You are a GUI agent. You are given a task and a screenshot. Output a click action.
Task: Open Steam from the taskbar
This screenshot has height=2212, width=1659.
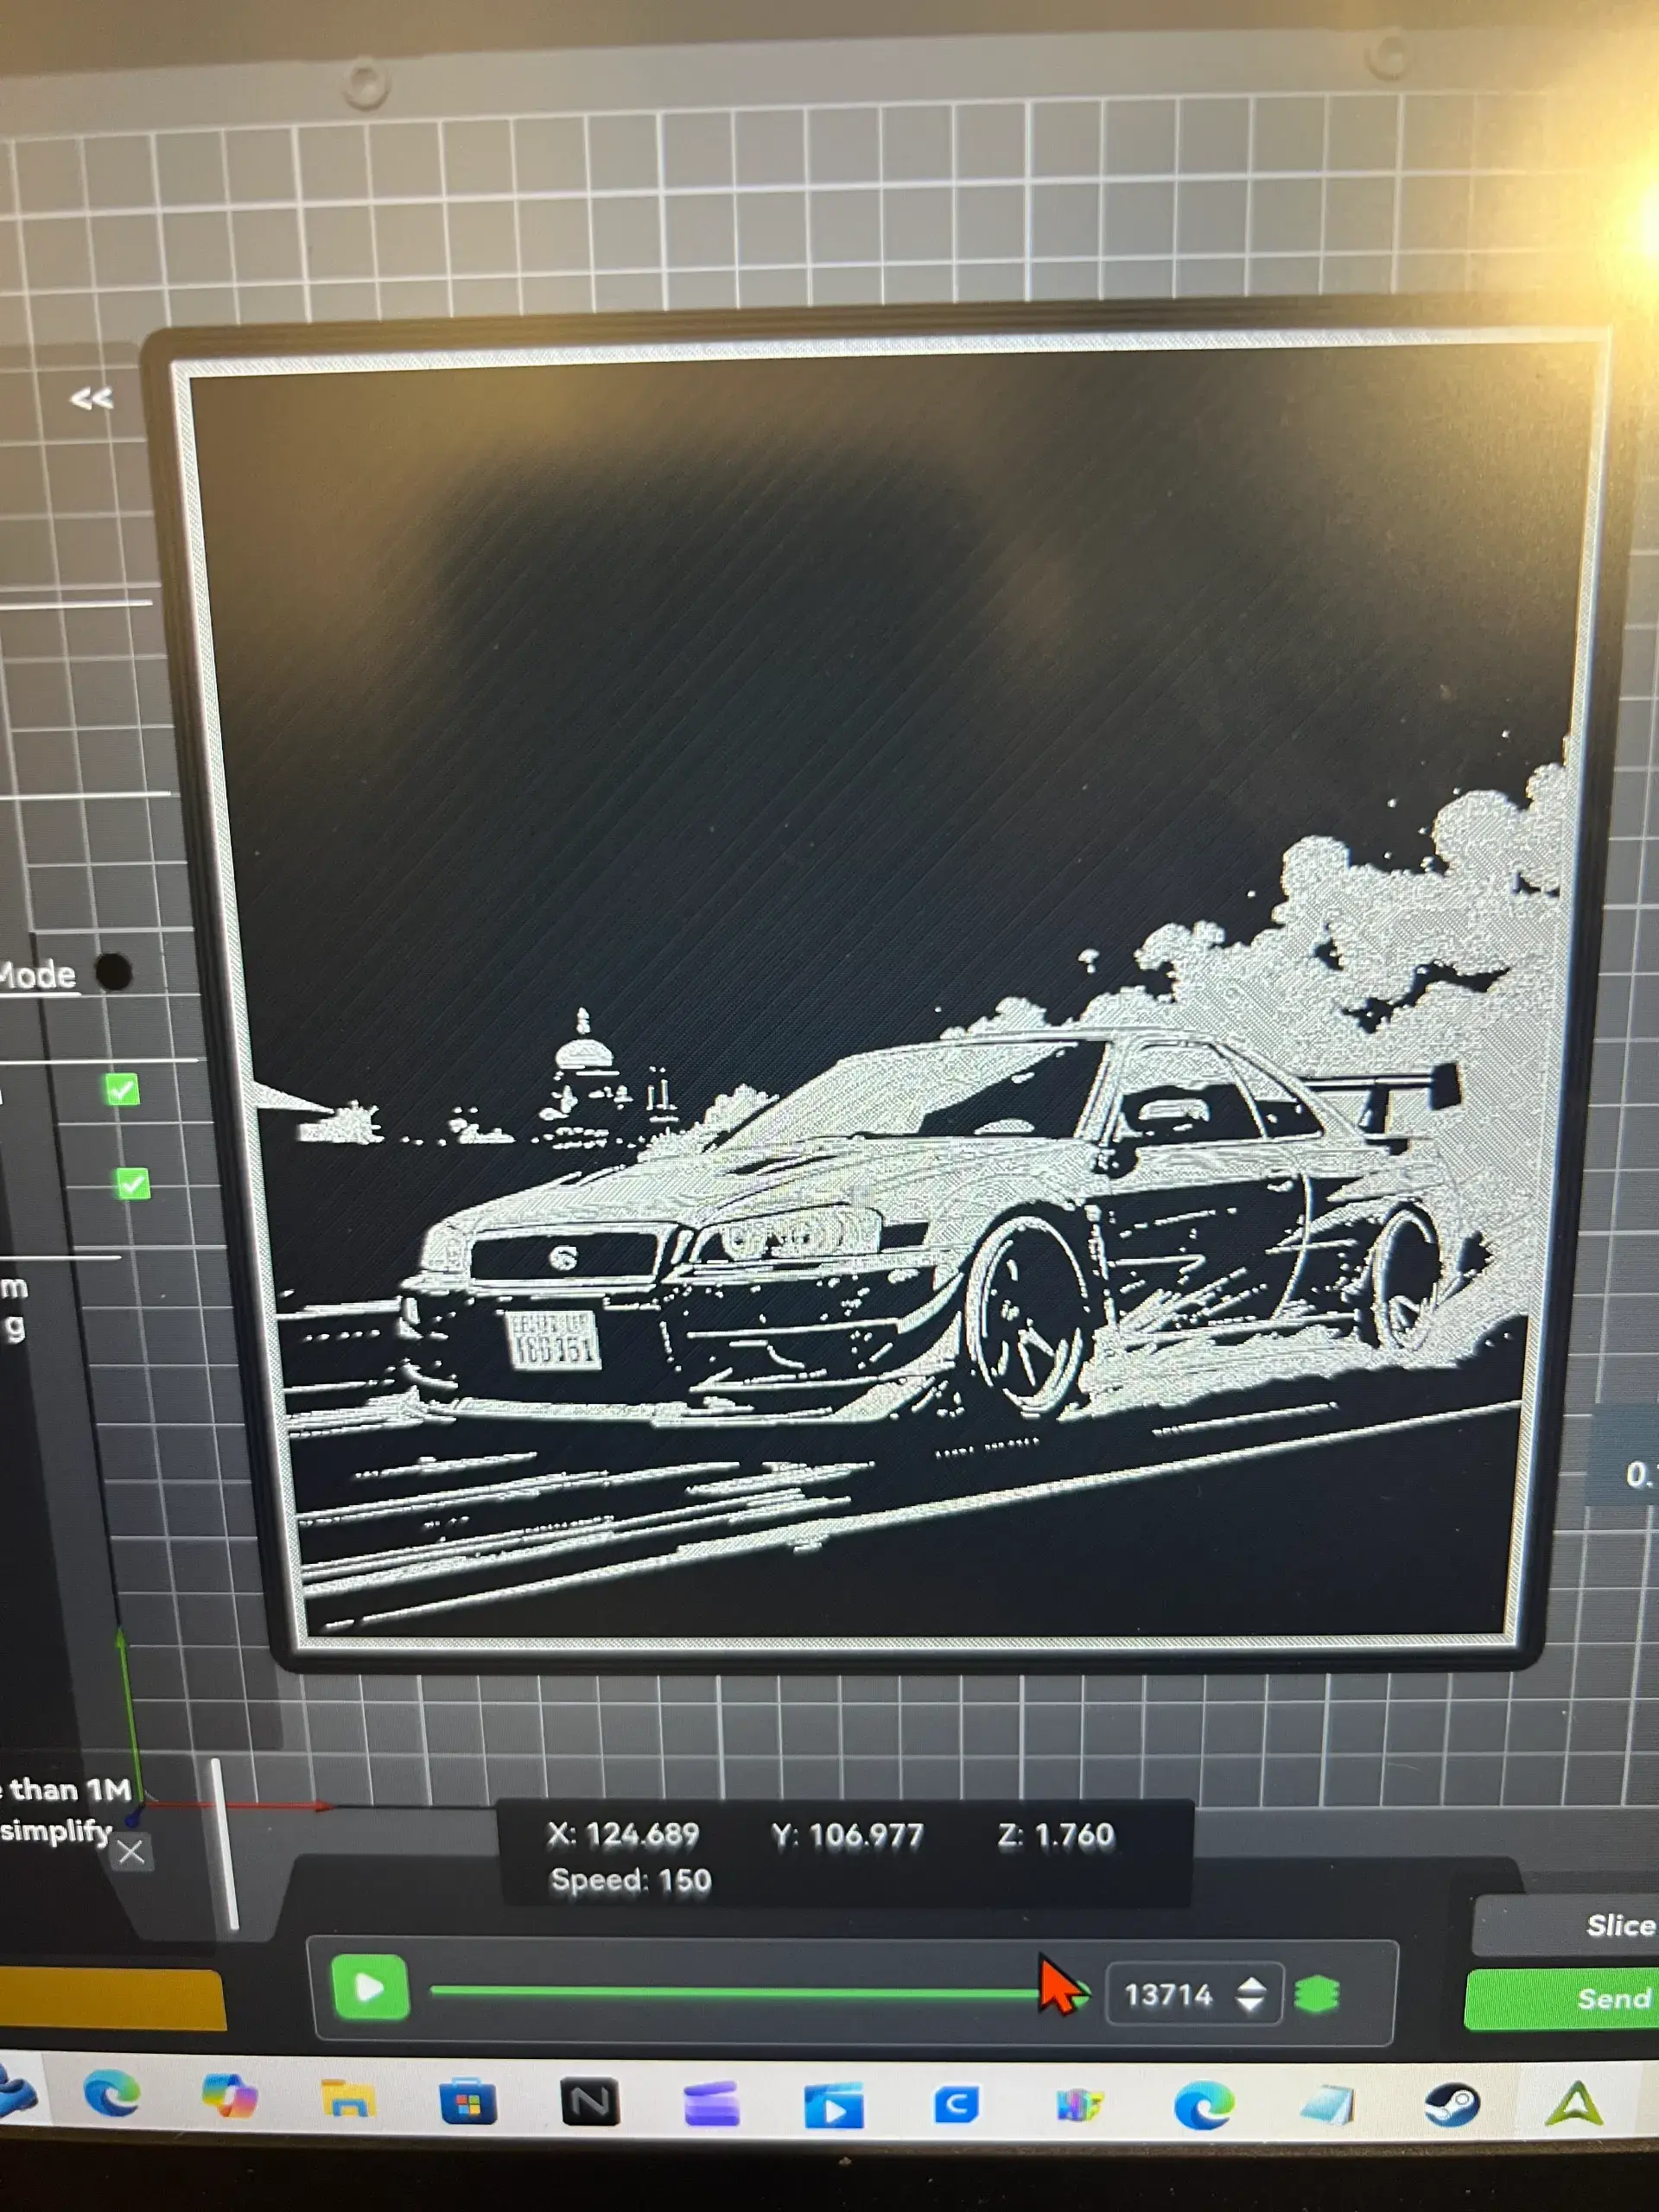(x=1451, y=2104)
